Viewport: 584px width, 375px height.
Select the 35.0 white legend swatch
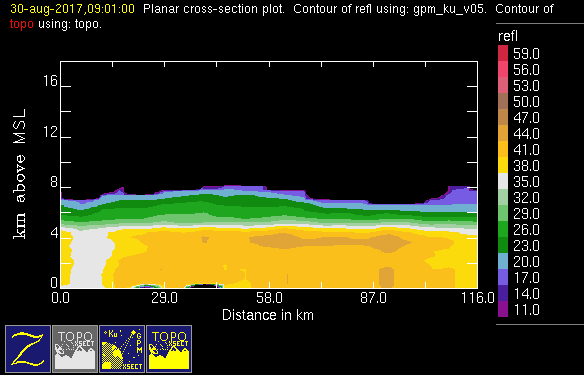[503, 181]
